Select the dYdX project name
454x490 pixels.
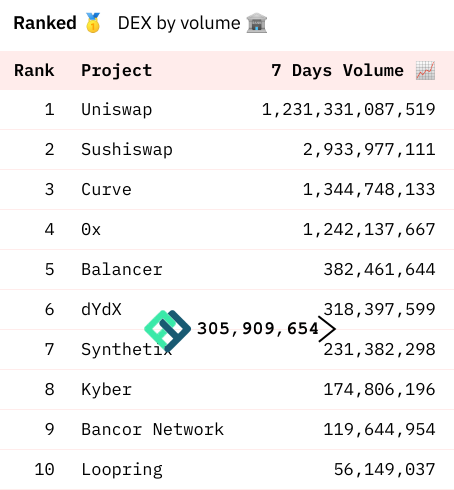(101, 309)
